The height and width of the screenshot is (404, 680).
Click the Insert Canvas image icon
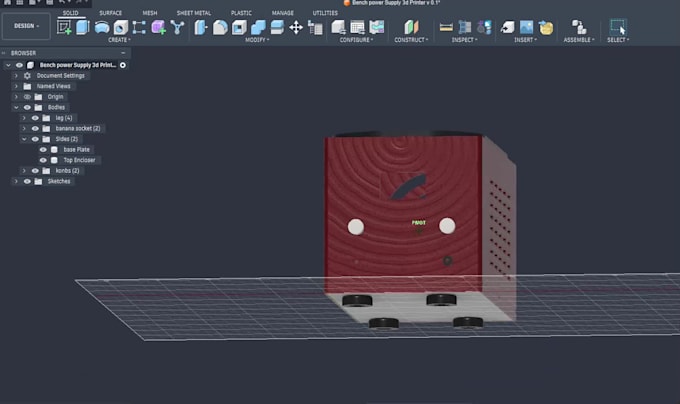(526, 27)
